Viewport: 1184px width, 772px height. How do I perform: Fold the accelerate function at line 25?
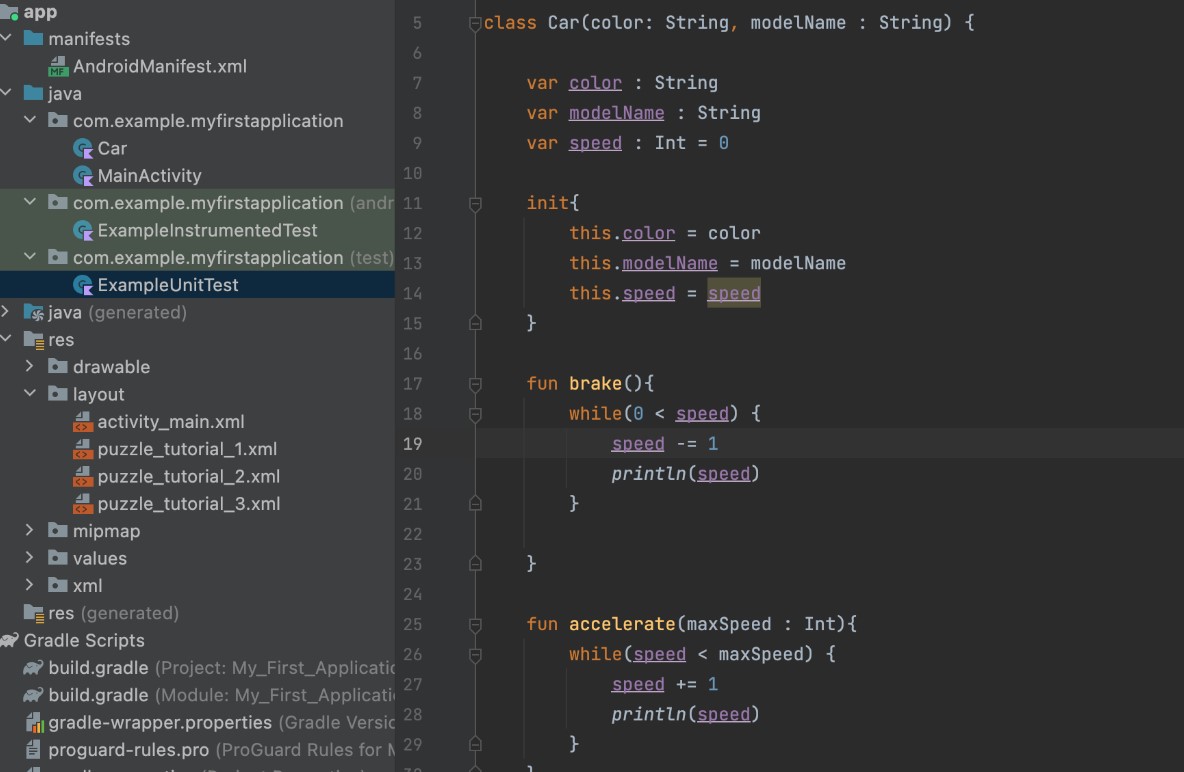point(475,625)
